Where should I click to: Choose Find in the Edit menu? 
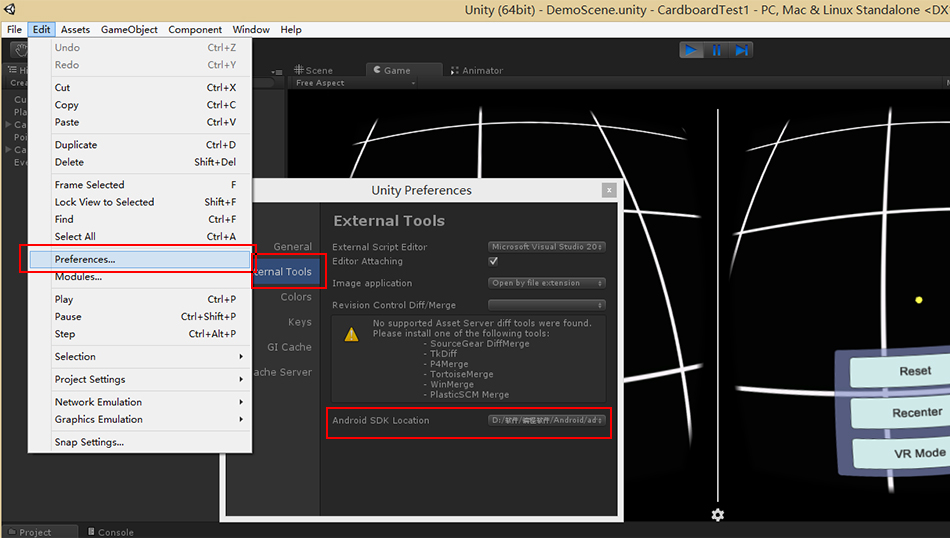[x=140, y=219]
